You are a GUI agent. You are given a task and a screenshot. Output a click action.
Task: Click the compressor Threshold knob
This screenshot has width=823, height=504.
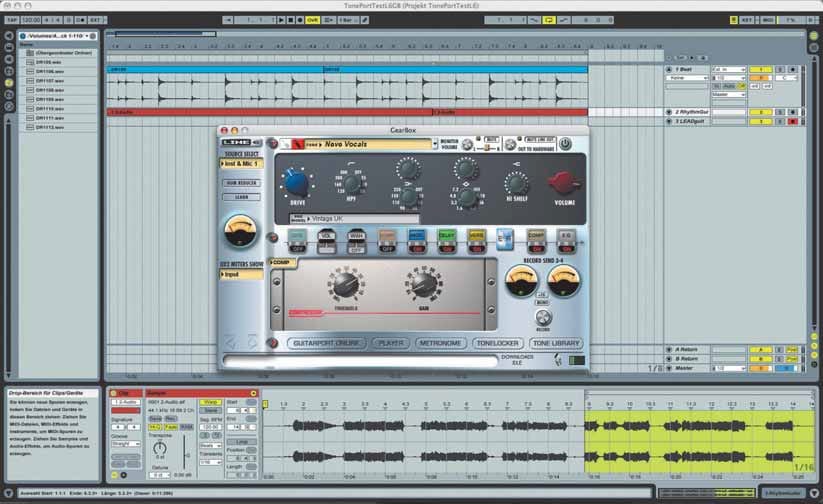346,284
